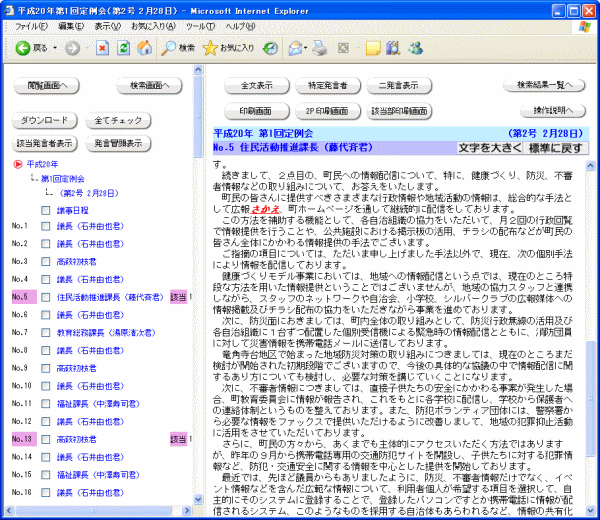The height and width of the screenshot is (520, 600).
Task: Click the Windows flag logo
Action: tap(584, 27)
